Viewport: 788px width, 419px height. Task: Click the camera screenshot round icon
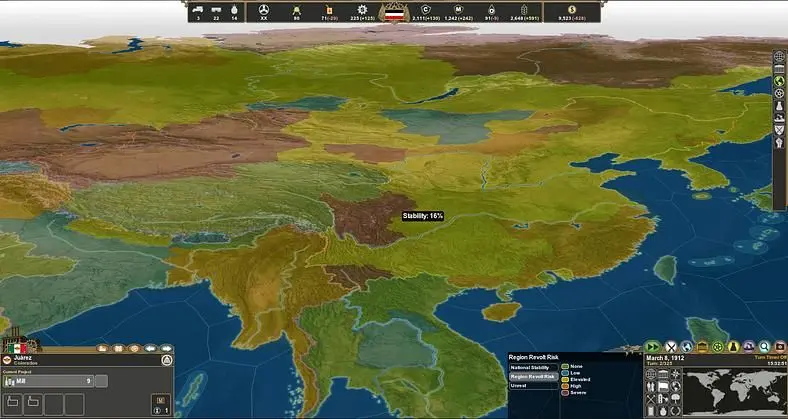click(x=780, y=347)
